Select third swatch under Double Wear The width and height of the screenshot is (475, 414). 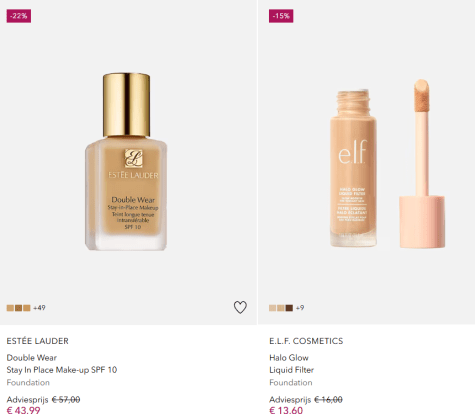click(x=27, y=308)
